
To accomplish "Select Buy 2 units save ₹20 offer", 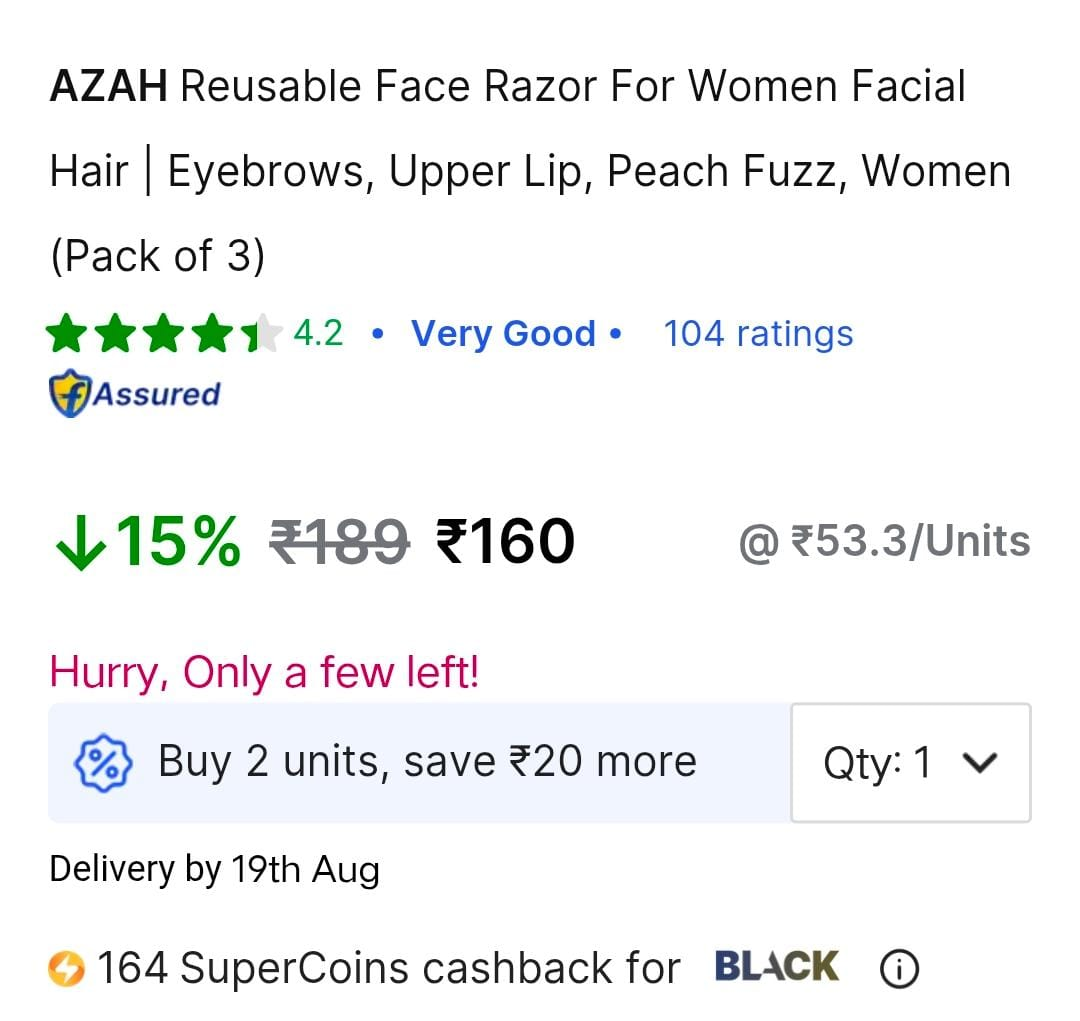I will [x=419, y=763].
